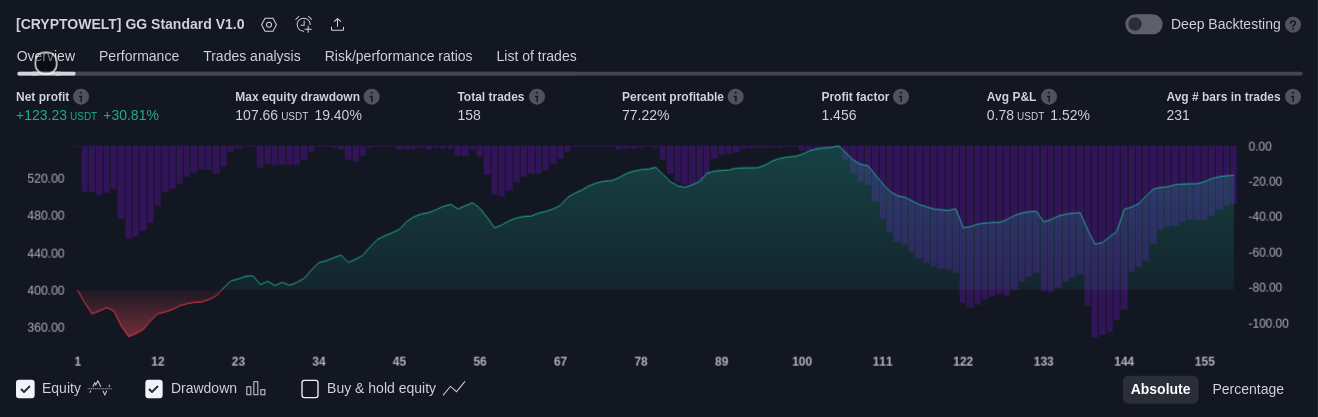Click Deep Backtesting help question icon
This screenshot has height=417, width=1318.
click(x=1293, y=24)
